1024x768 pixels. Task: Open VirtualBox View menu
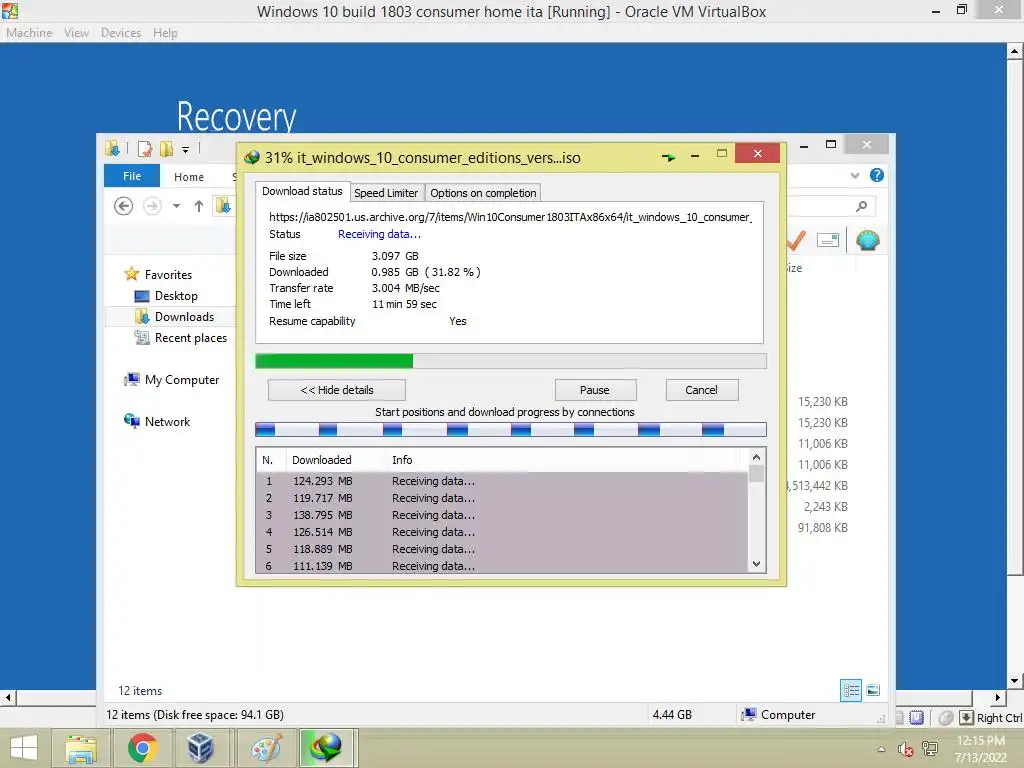coord(76,33)
